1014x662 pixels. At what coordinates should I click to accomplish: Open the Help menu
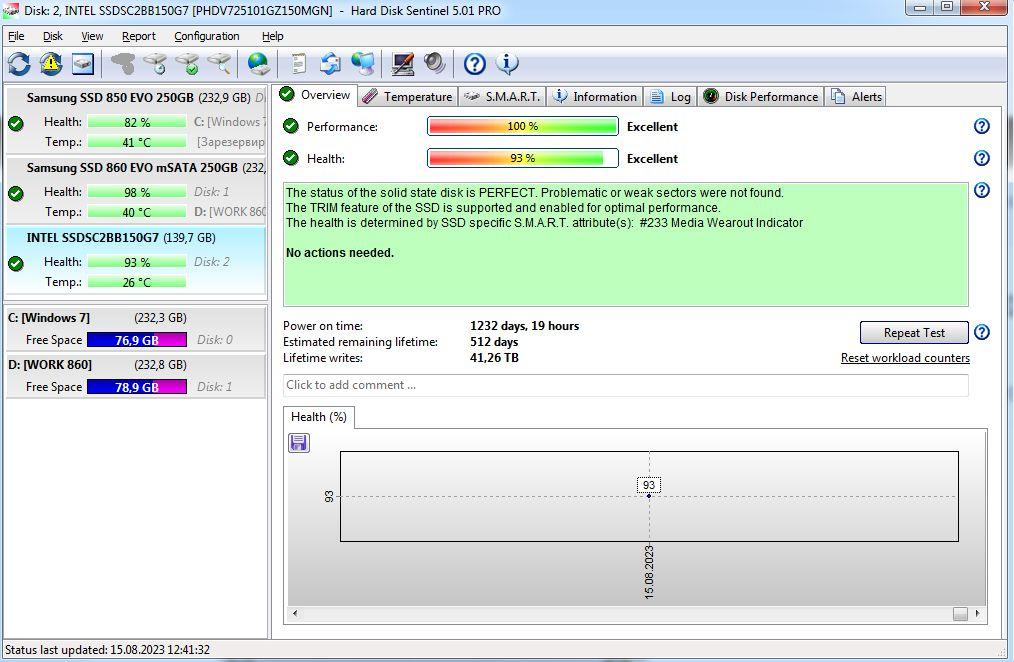click(272, 36)
